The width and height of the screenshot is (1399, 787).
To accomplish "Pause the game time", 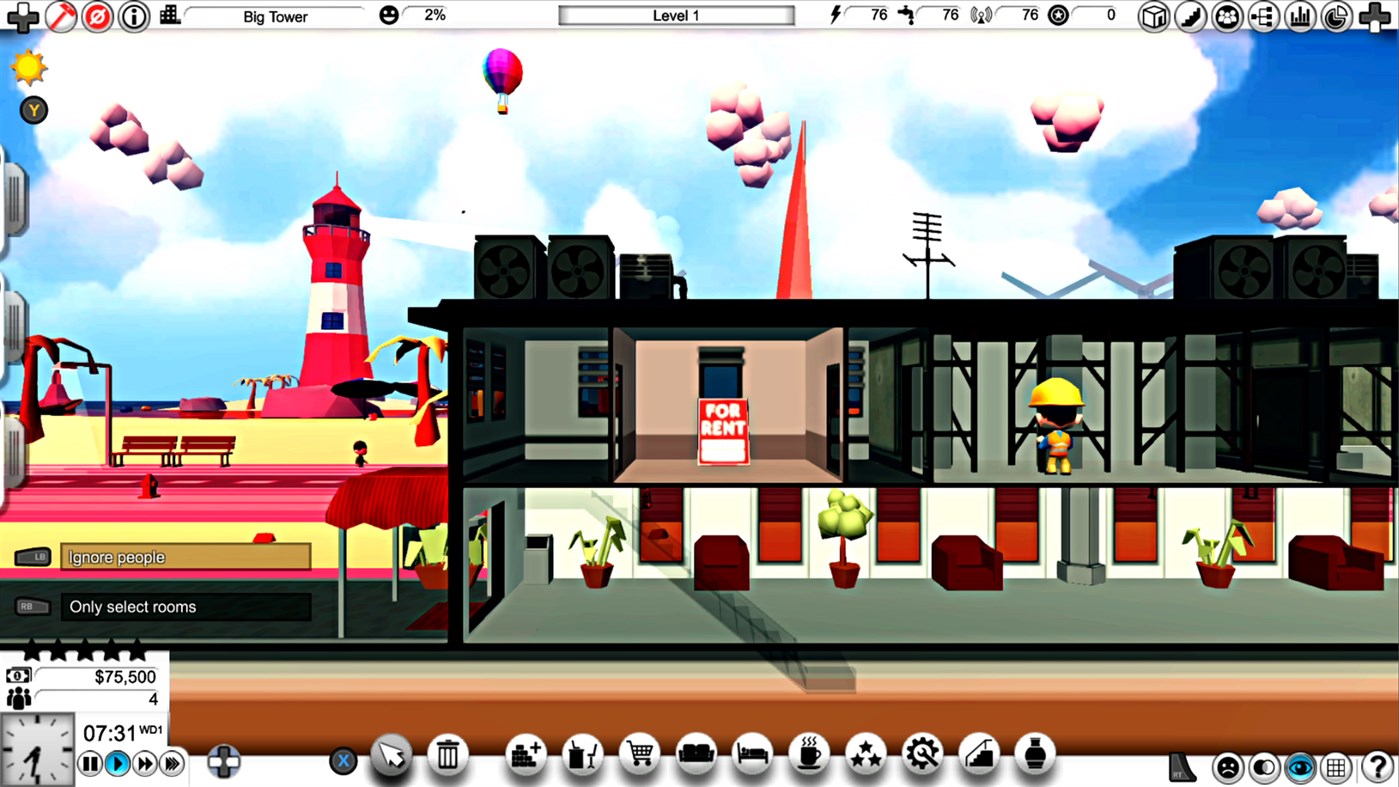I will (90, 764).
